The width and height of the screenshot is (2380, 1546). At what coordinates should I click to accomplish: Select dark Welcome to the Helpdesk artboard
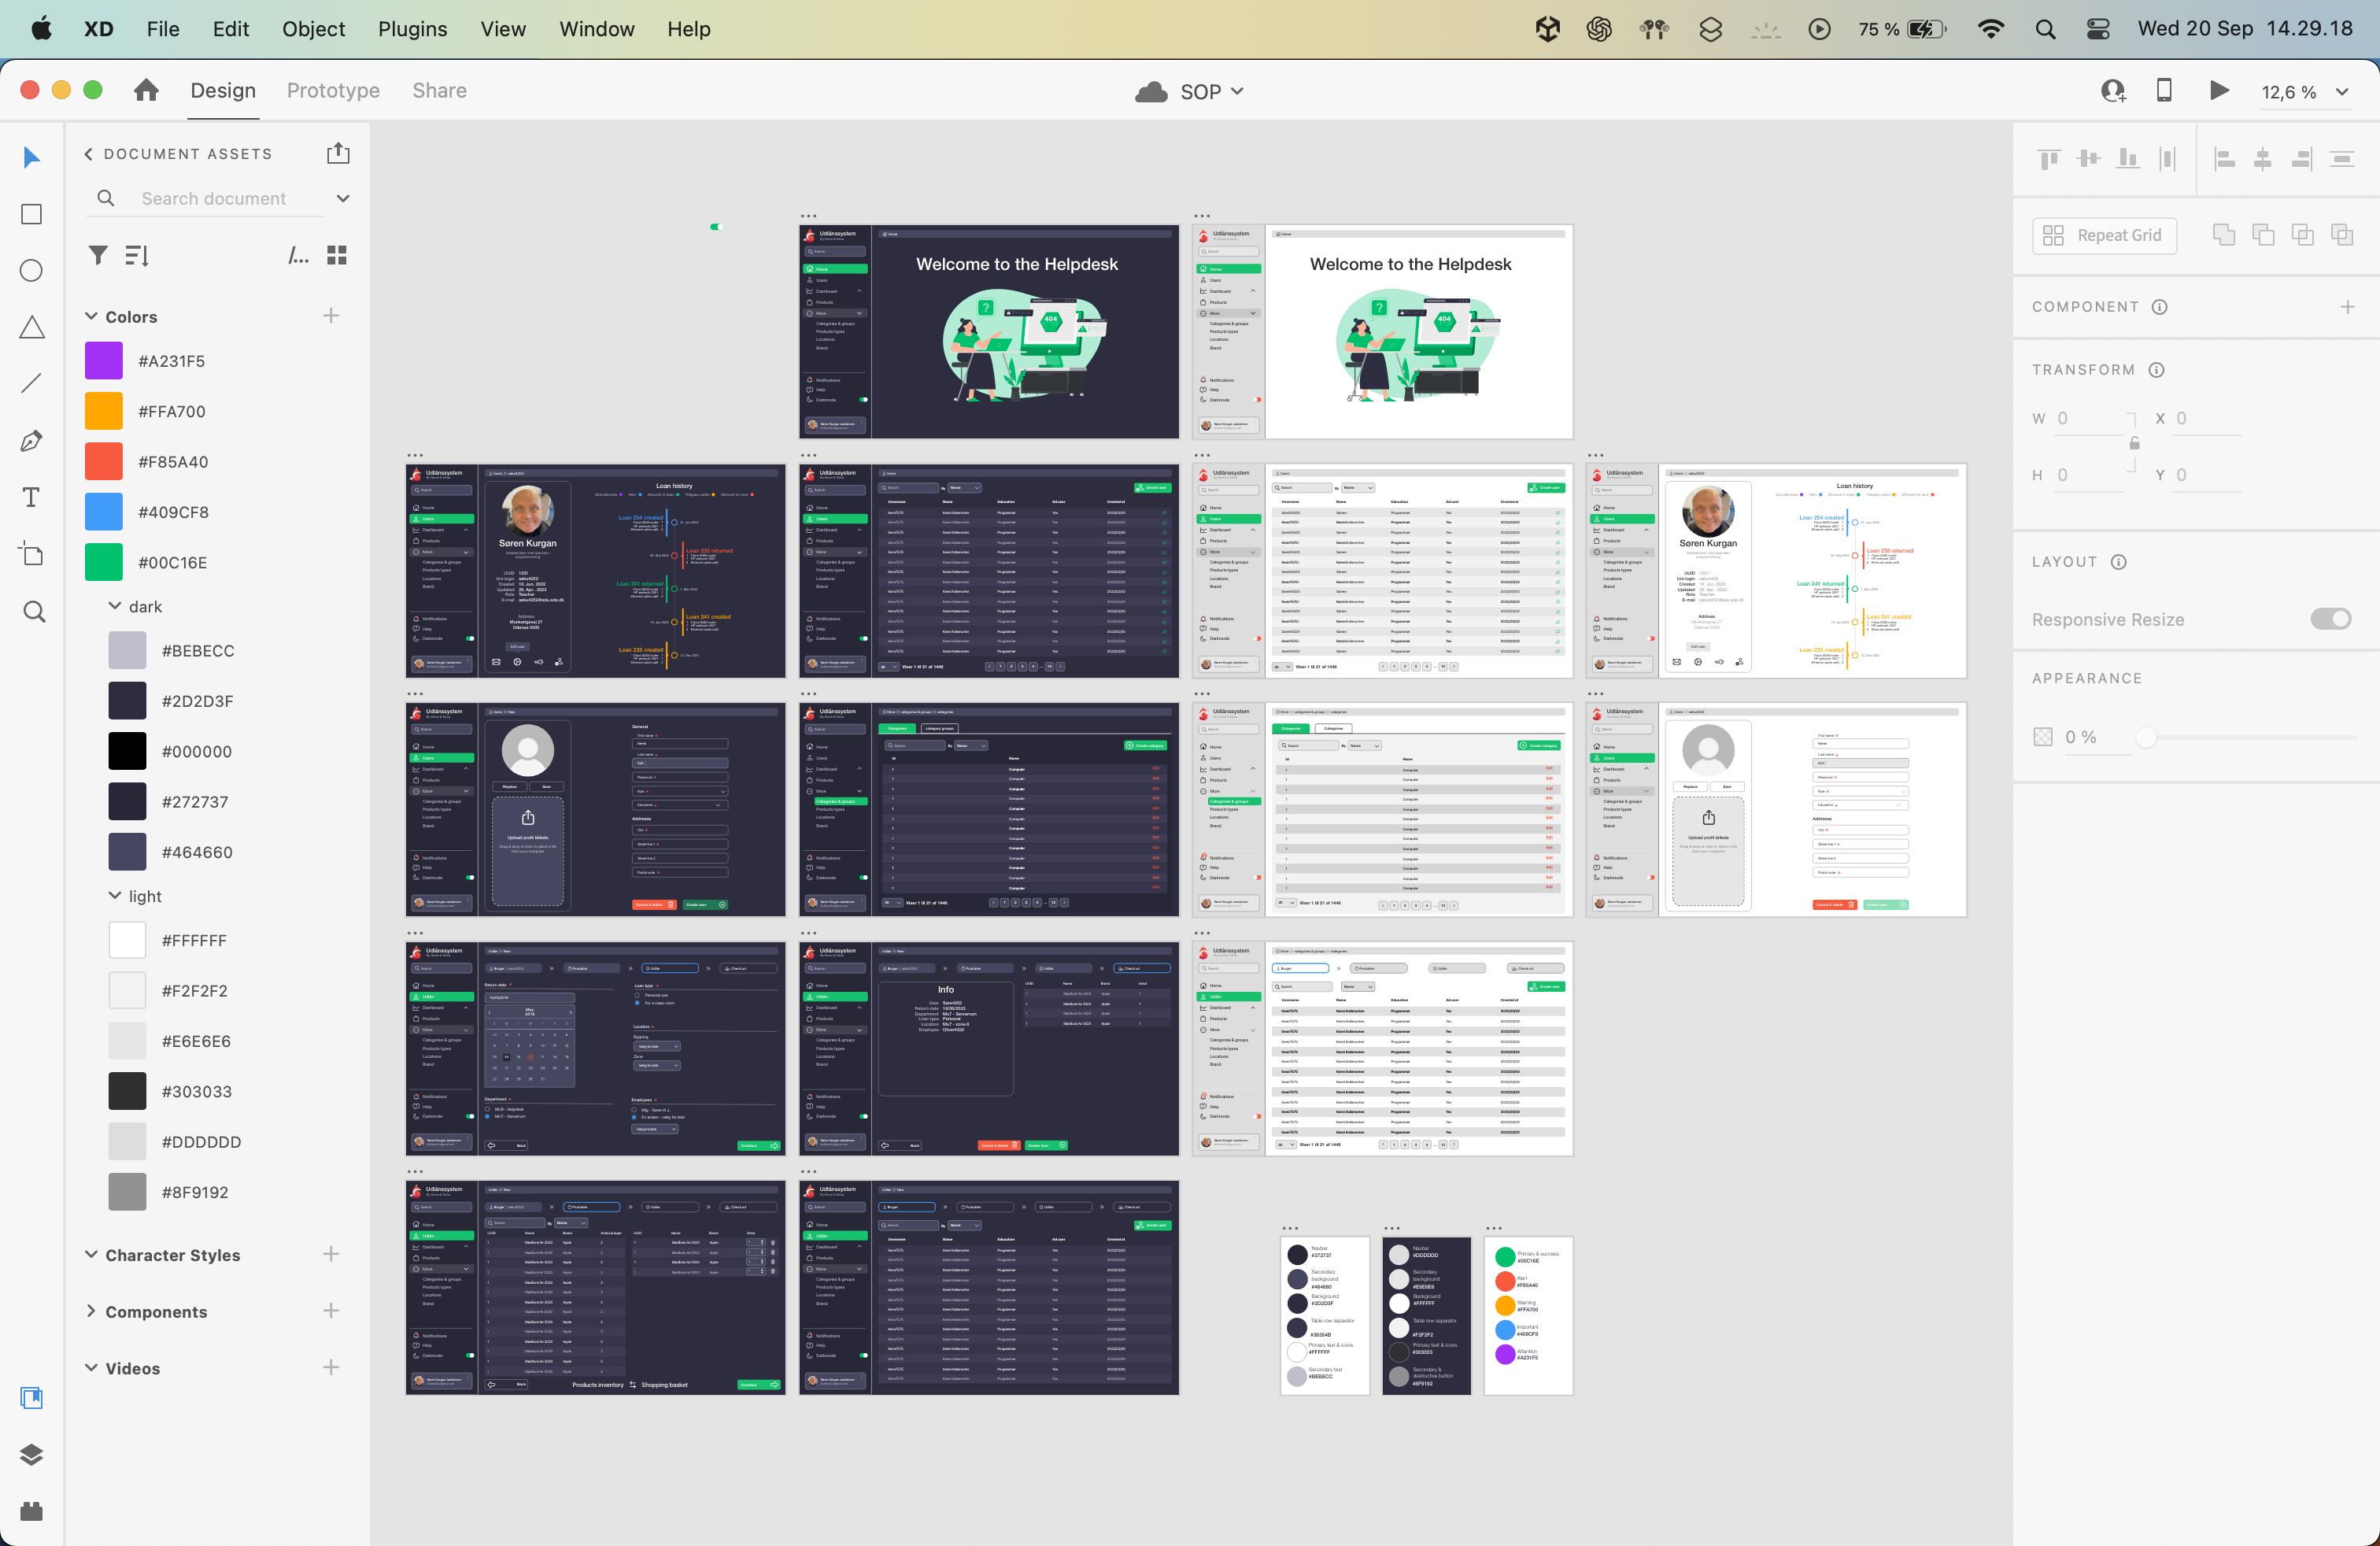[988, 331]
